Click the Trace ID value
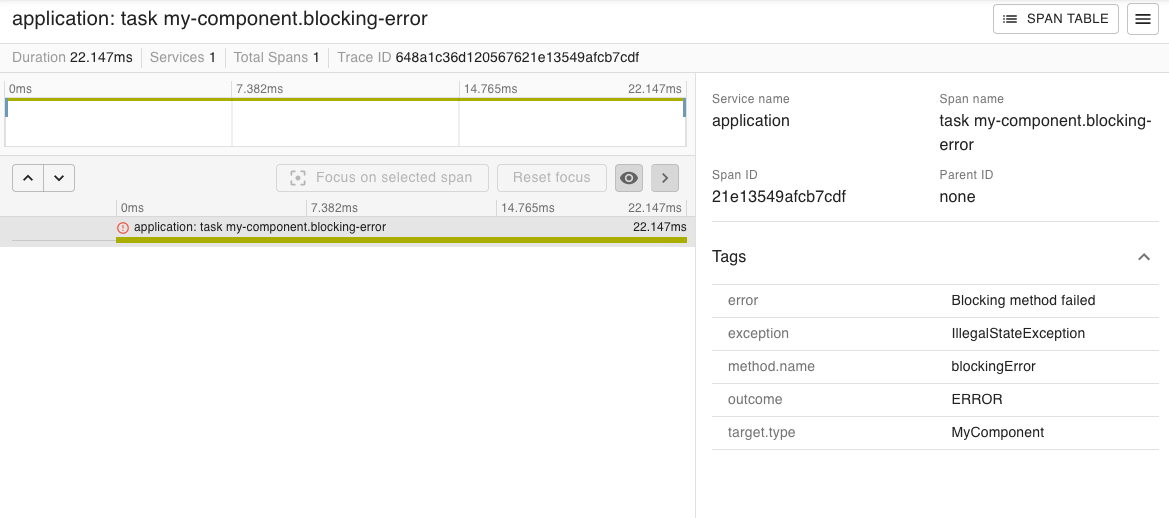Image resolution: width=1169 pixels, height=518 pixels. 517,57
